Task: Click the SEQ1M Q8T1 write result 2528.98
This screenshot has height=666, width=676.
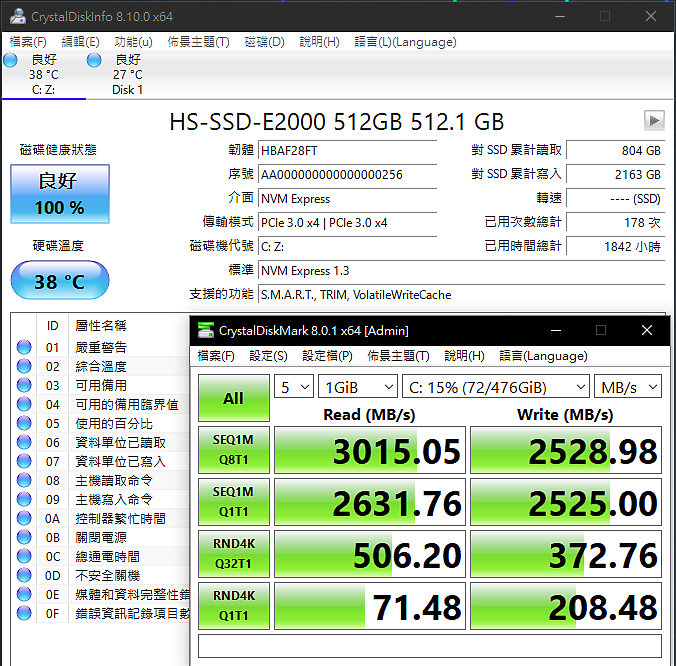Action: [566, 450]
